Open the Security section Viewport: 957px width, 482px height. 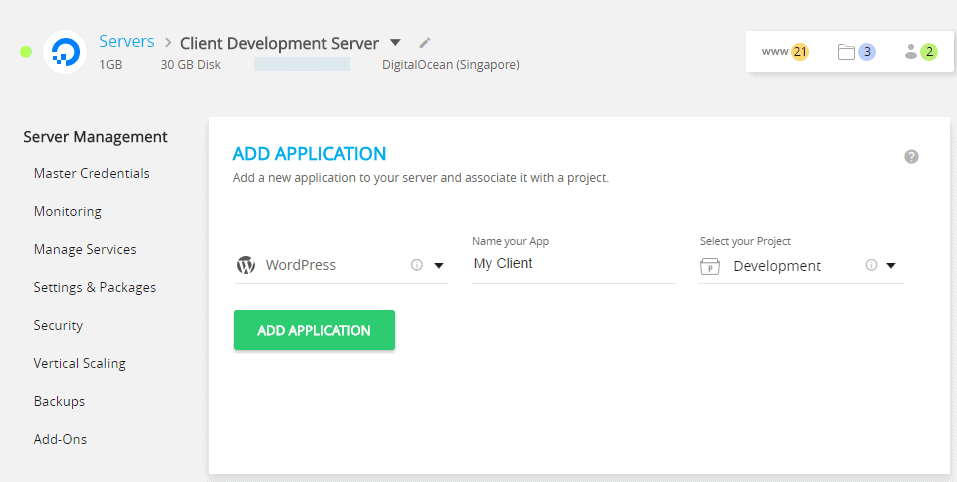(58, 325)
